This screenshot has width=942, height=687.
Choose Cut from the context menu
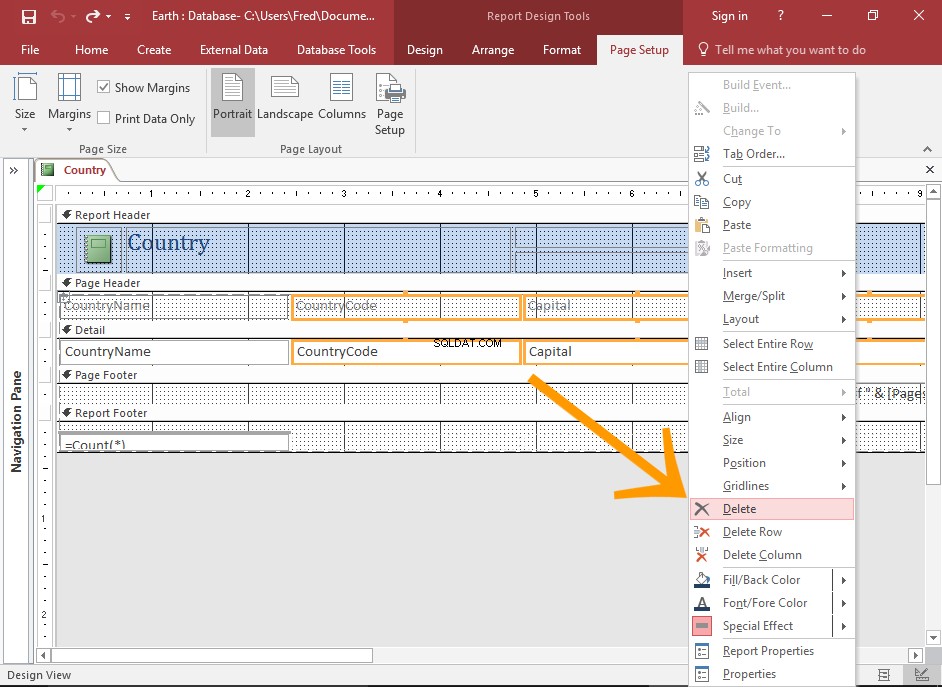771,178
